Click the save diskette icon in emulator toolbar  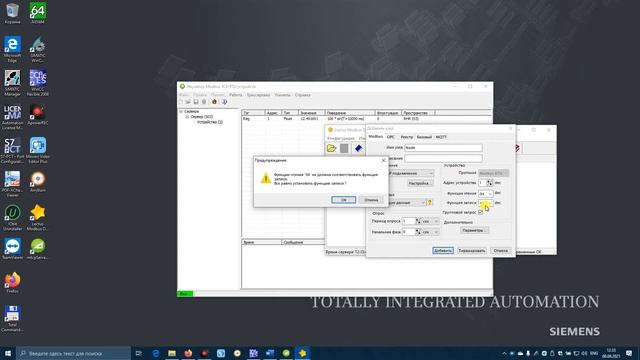tap(196, 102)
